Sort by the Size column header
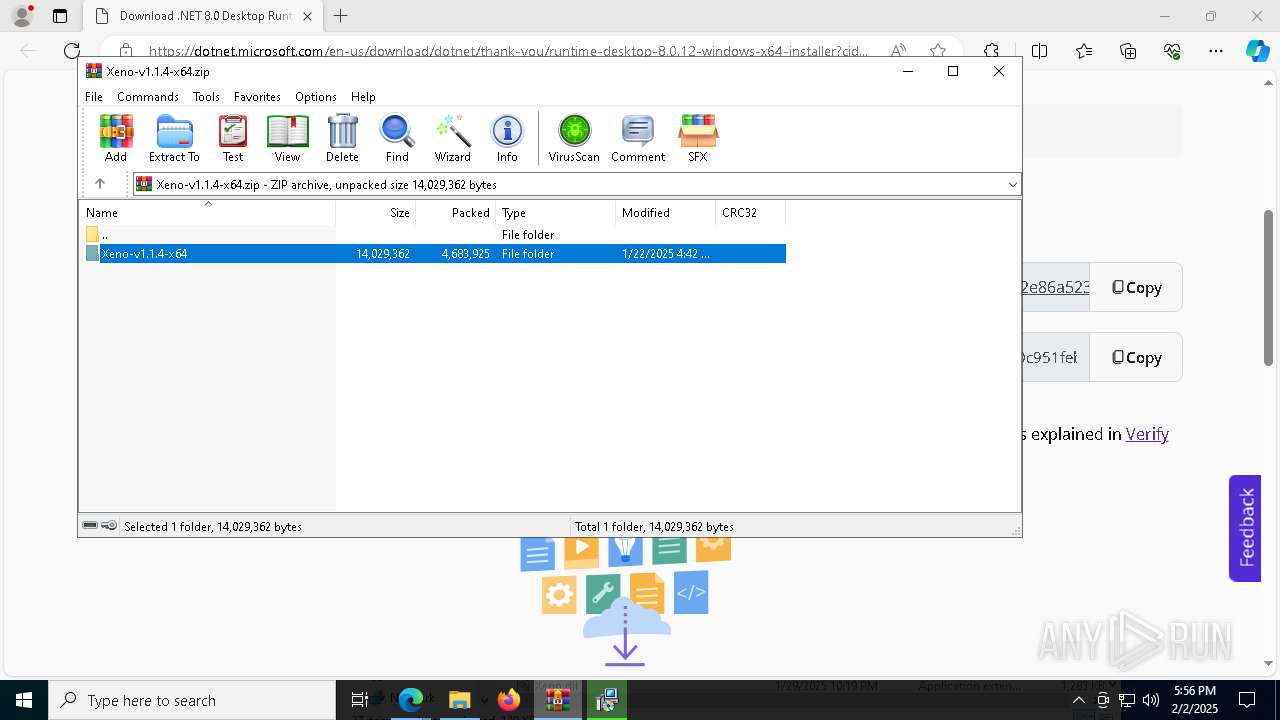 tap(376, 213)
